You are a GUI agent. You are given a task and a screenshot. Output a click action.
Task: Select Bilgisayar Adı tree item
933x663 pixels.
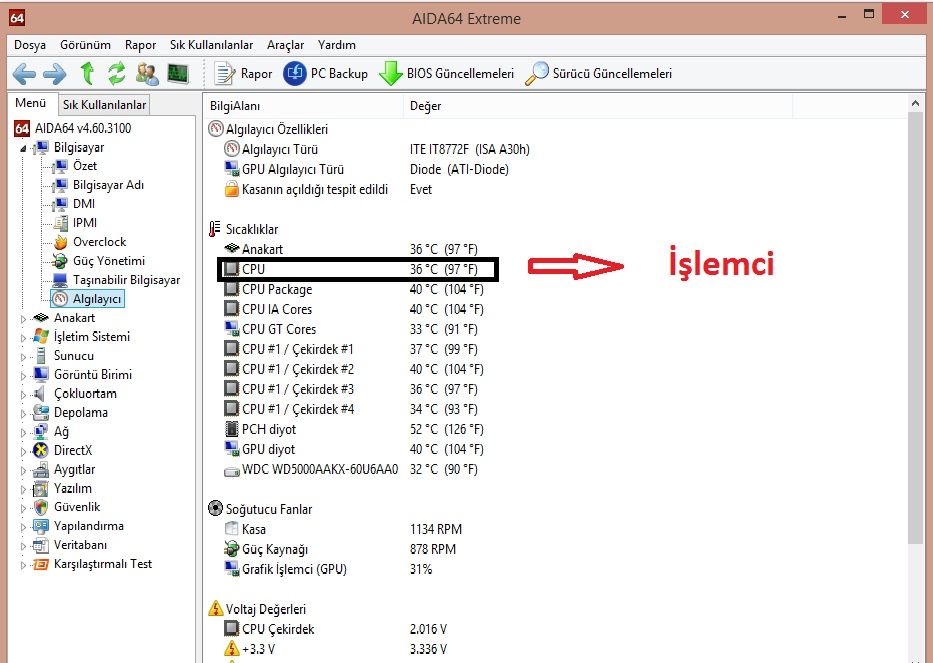[x=98, y=185]
